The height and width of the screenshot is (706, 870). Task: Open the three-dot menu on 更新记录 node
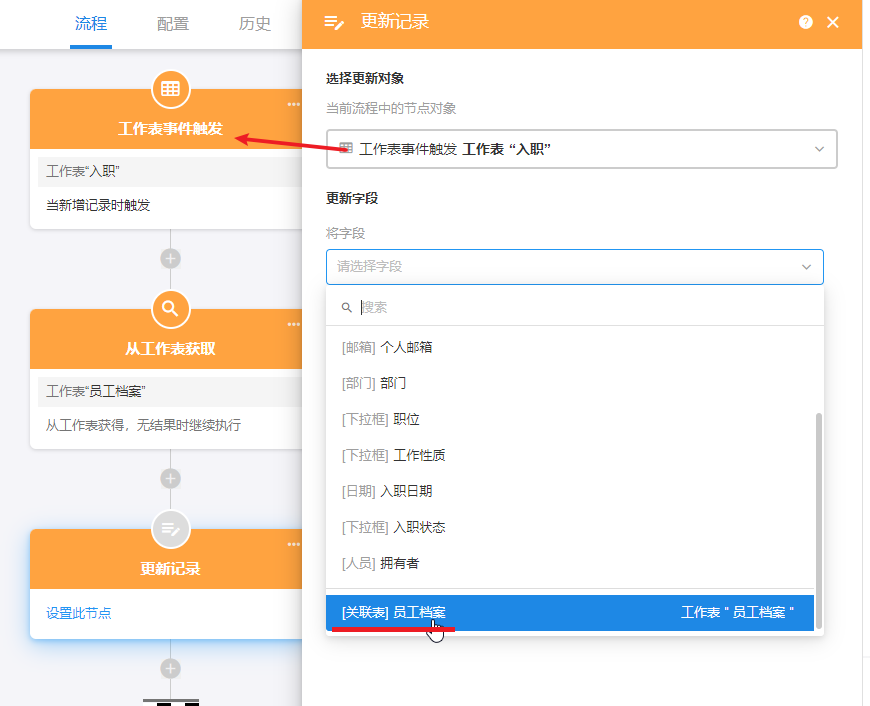(x=293, y=544)
